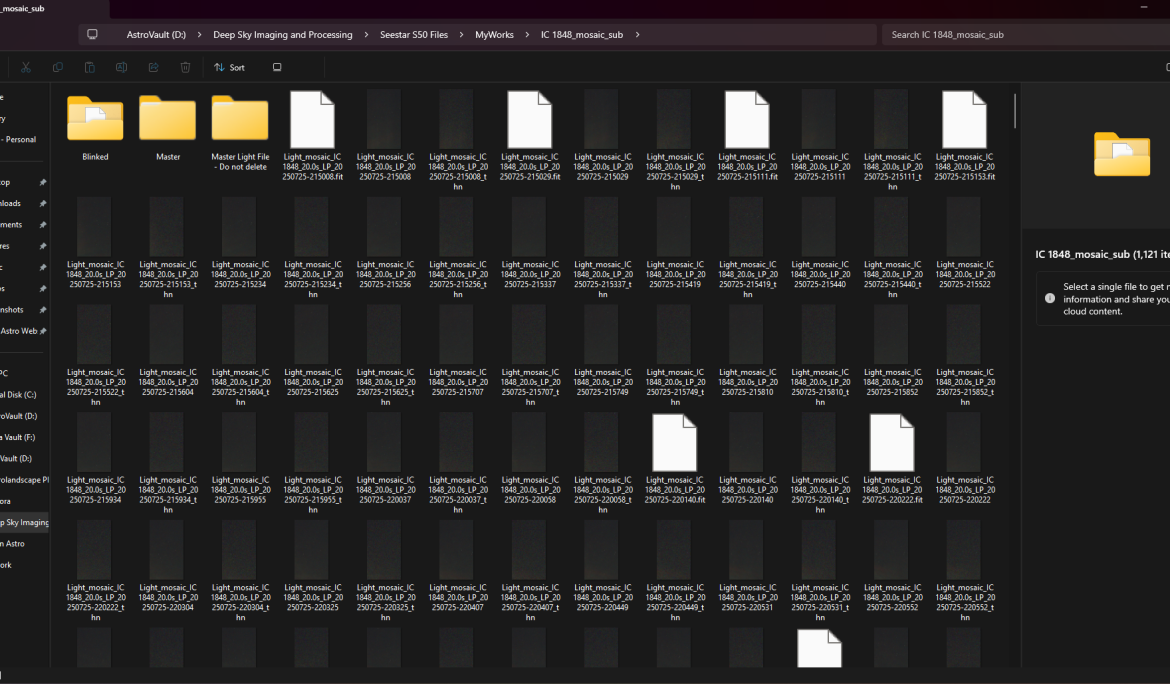Go to AstroVault (D:) in the address bar
Viewport: 1170px width, 684px height.
(x=156, y=35)
